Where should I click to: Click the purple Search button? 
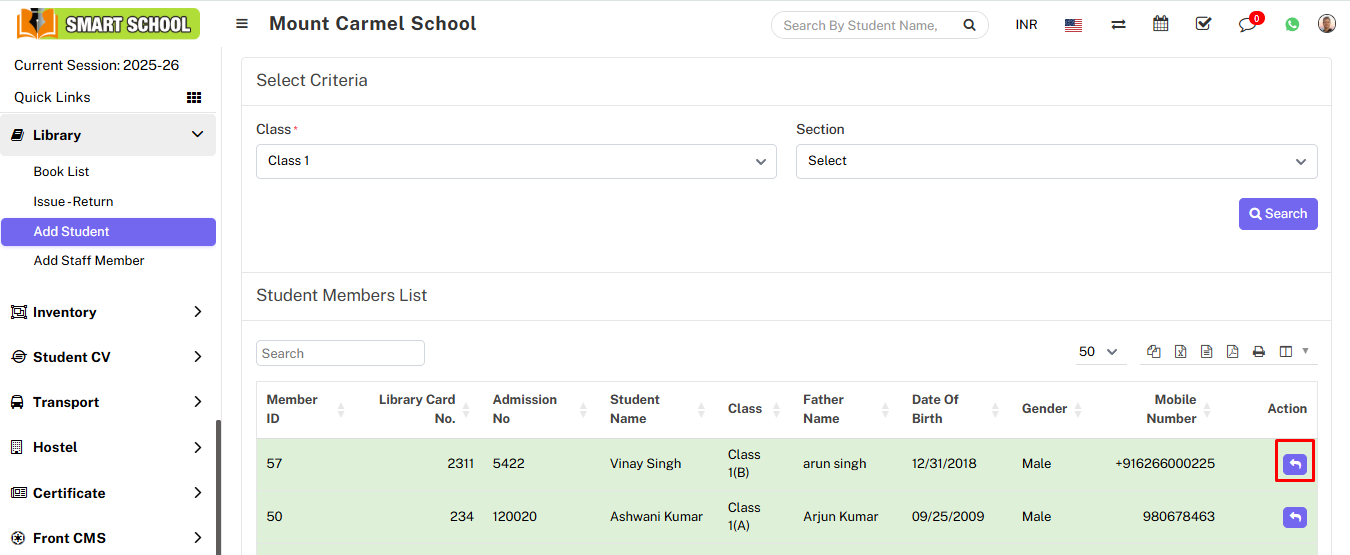1278,214
